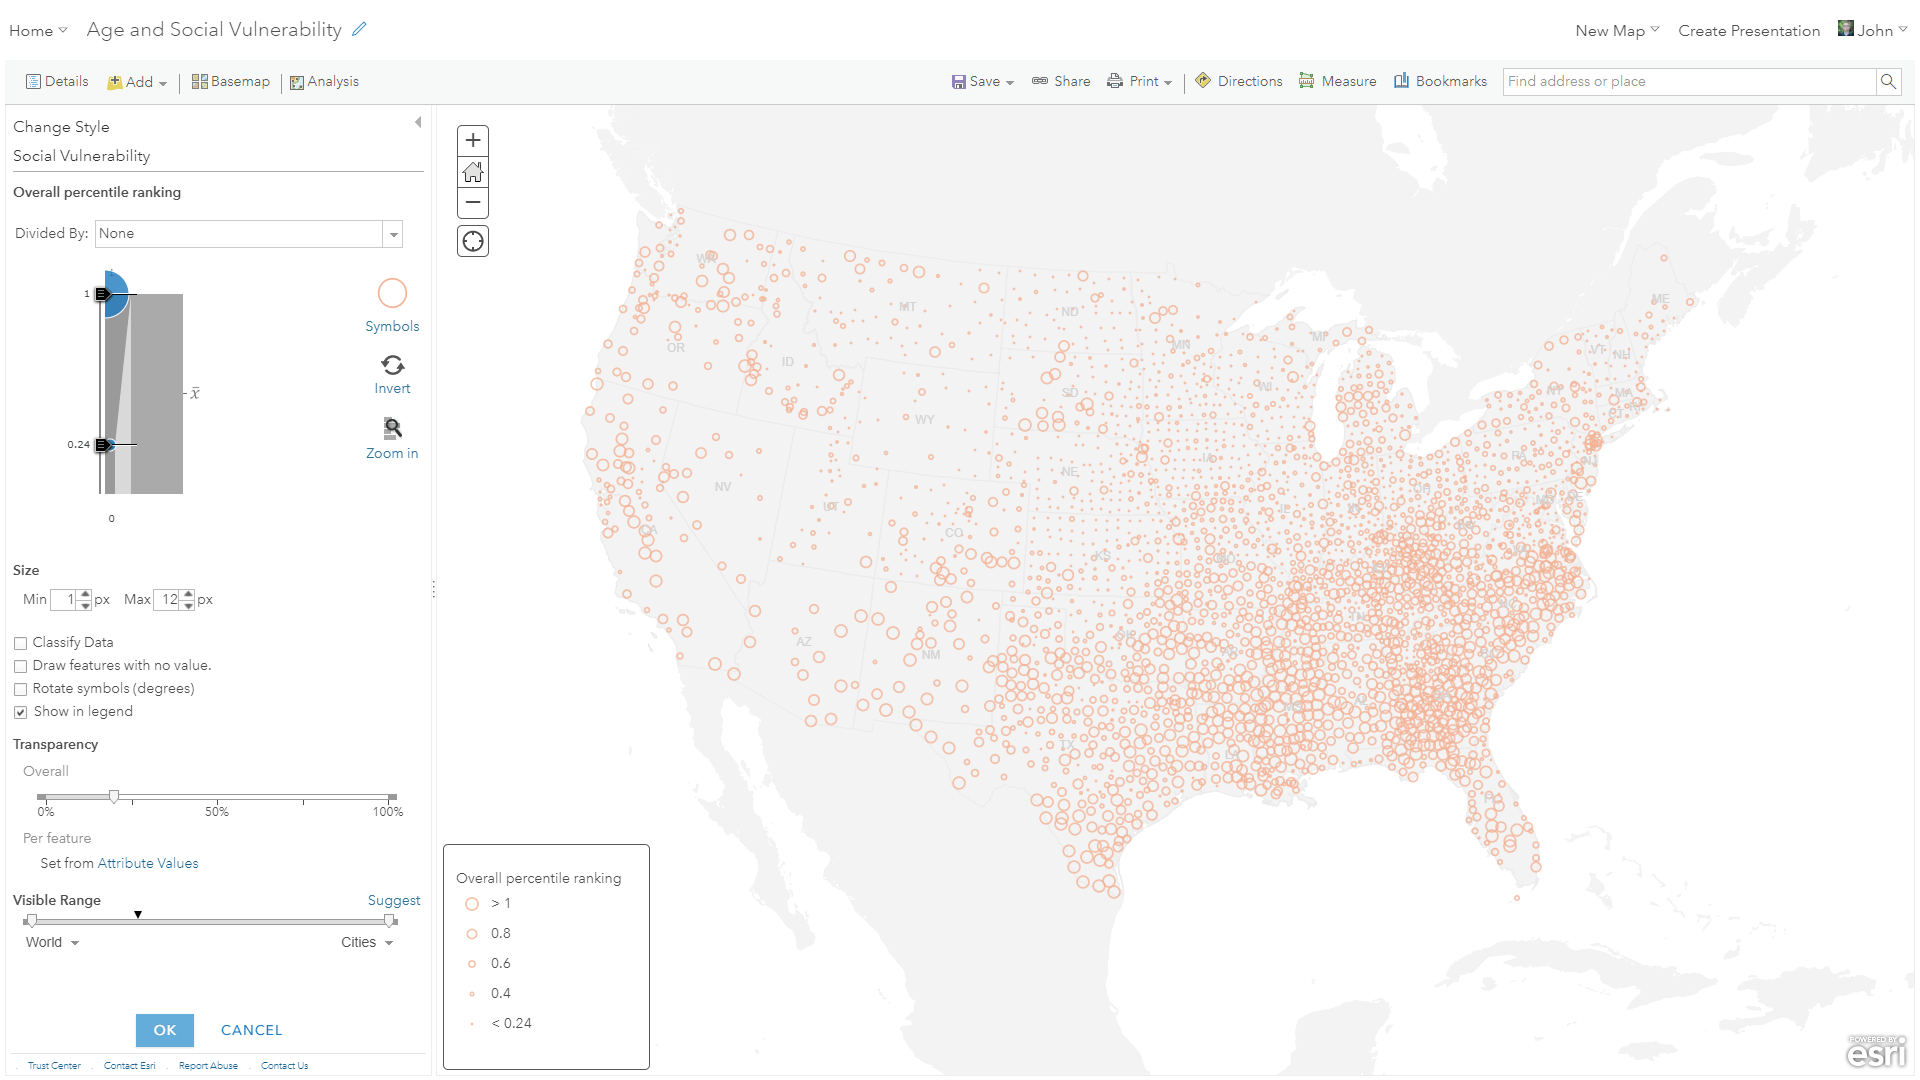The width and height of the screenshot is (1920, 1080).
Task: Expand the Divided By dropdown
Action: pos(393,234)
